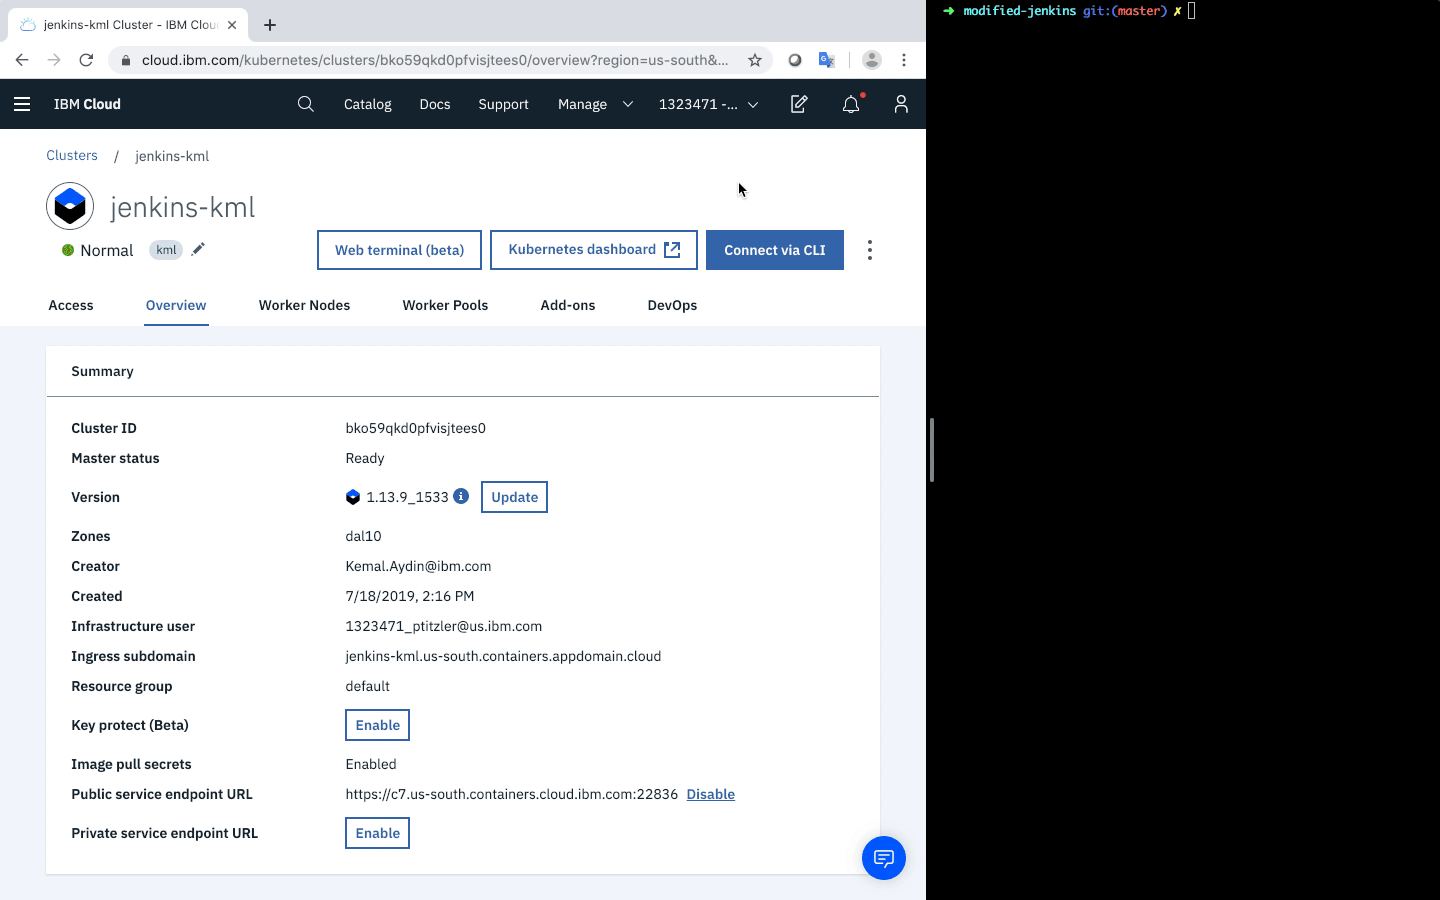1440x900 pixels.
Task: Disable the public service endpoint link
Action: [x=711, y=794]
